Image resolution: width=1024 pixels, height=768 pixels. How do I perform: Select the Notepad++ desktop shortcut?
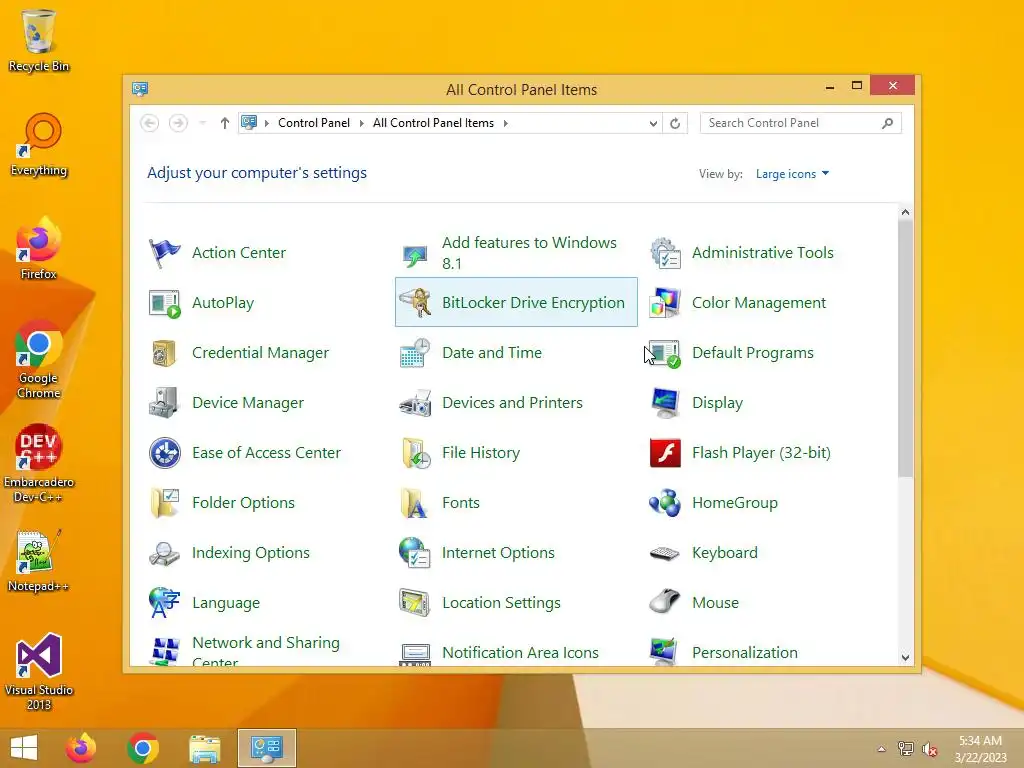tap(39, 561)
